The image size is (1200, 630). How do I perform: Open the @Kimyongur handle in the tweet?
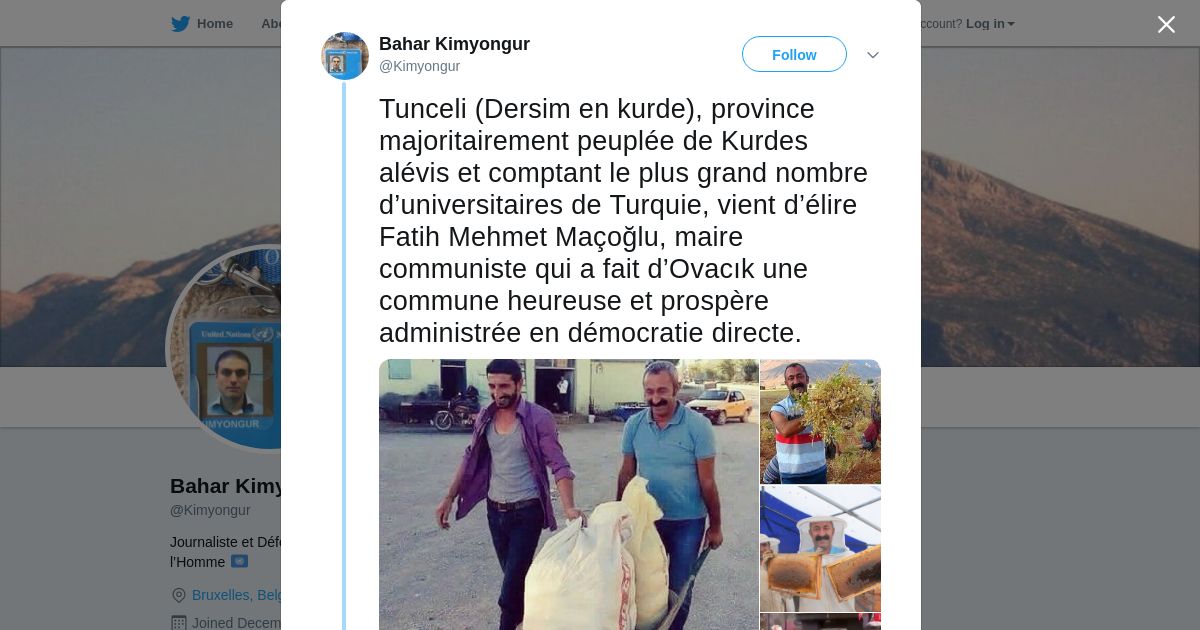pyautogui.click(x=419, y=66)
